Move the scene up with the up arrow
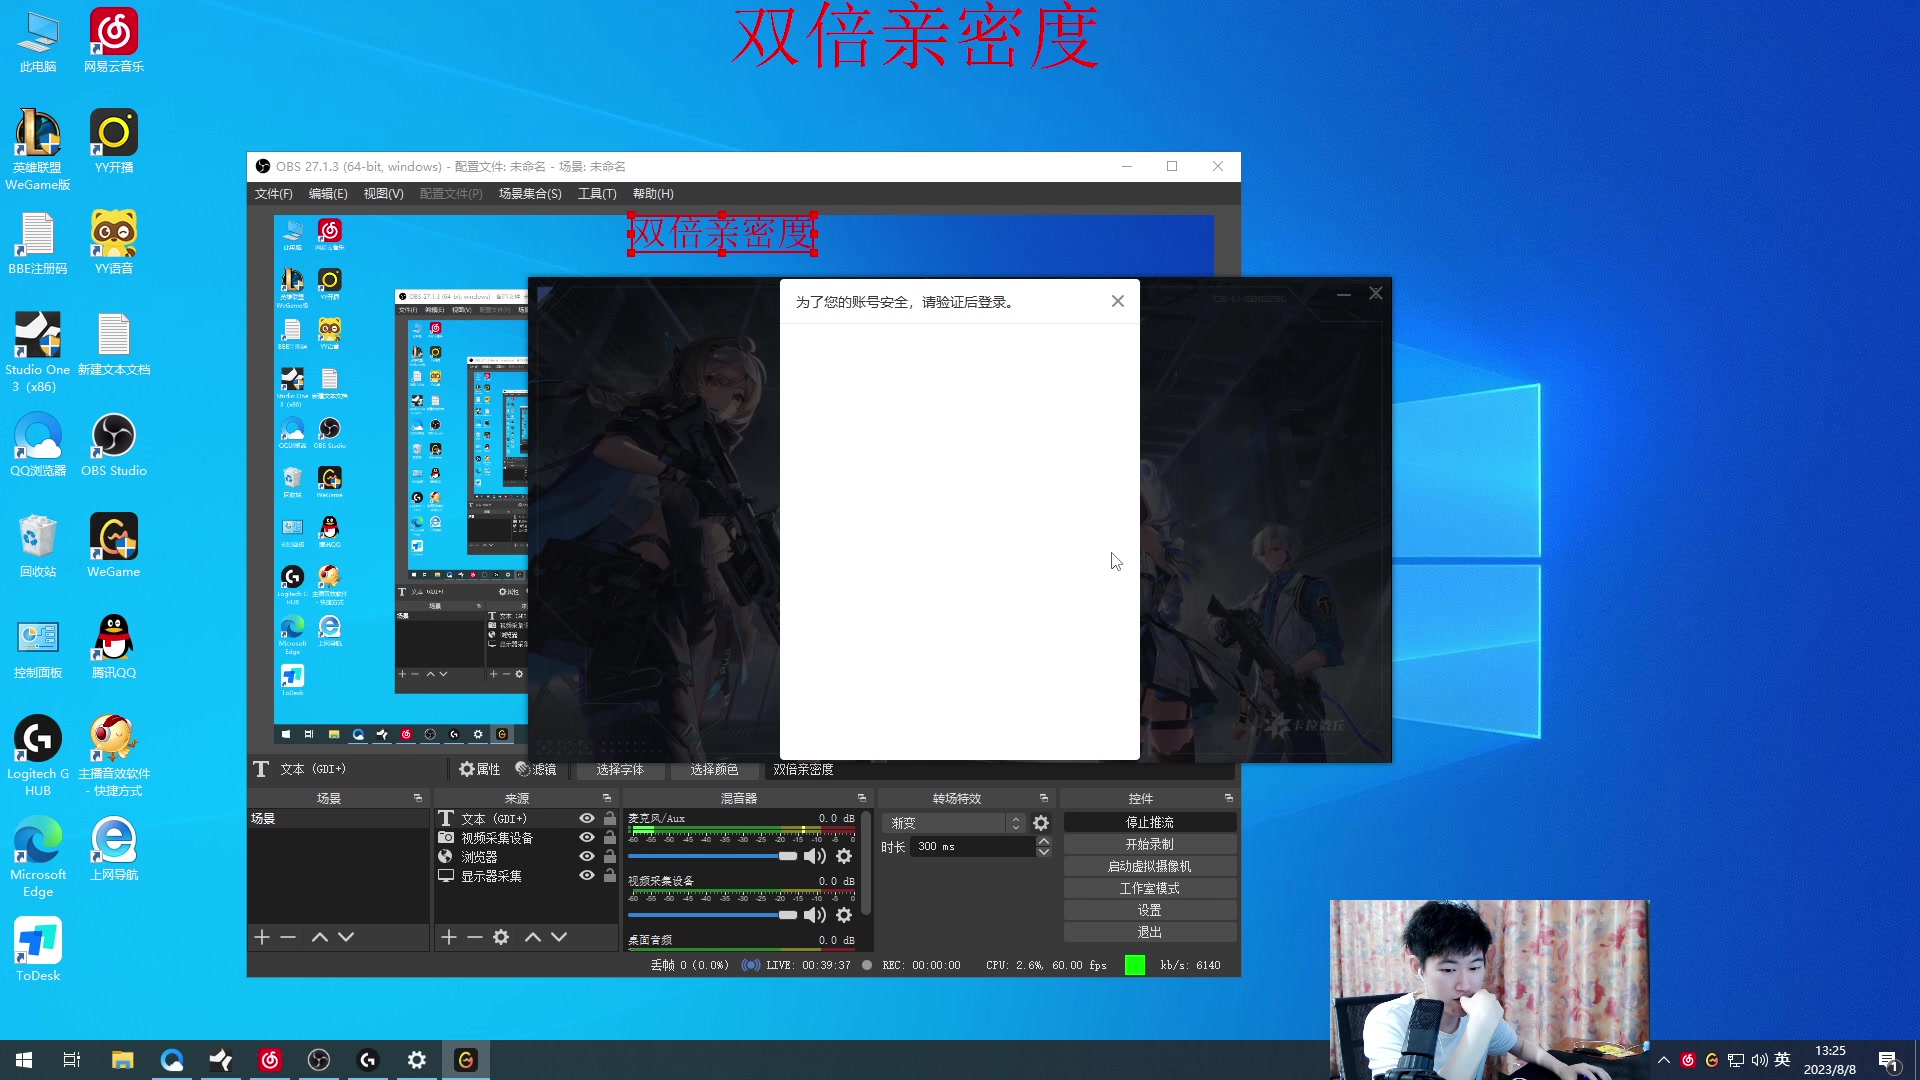This screenshot has width=1920, height=1080. click(x=320, y=937)
